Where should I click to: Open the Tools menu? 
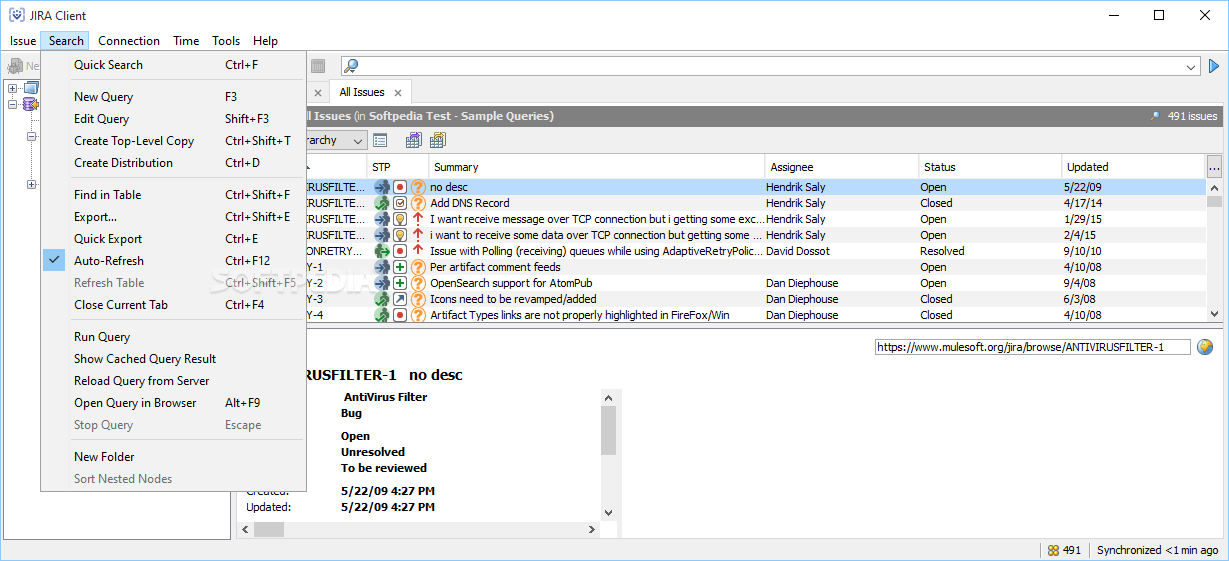[x=226, y=41]
